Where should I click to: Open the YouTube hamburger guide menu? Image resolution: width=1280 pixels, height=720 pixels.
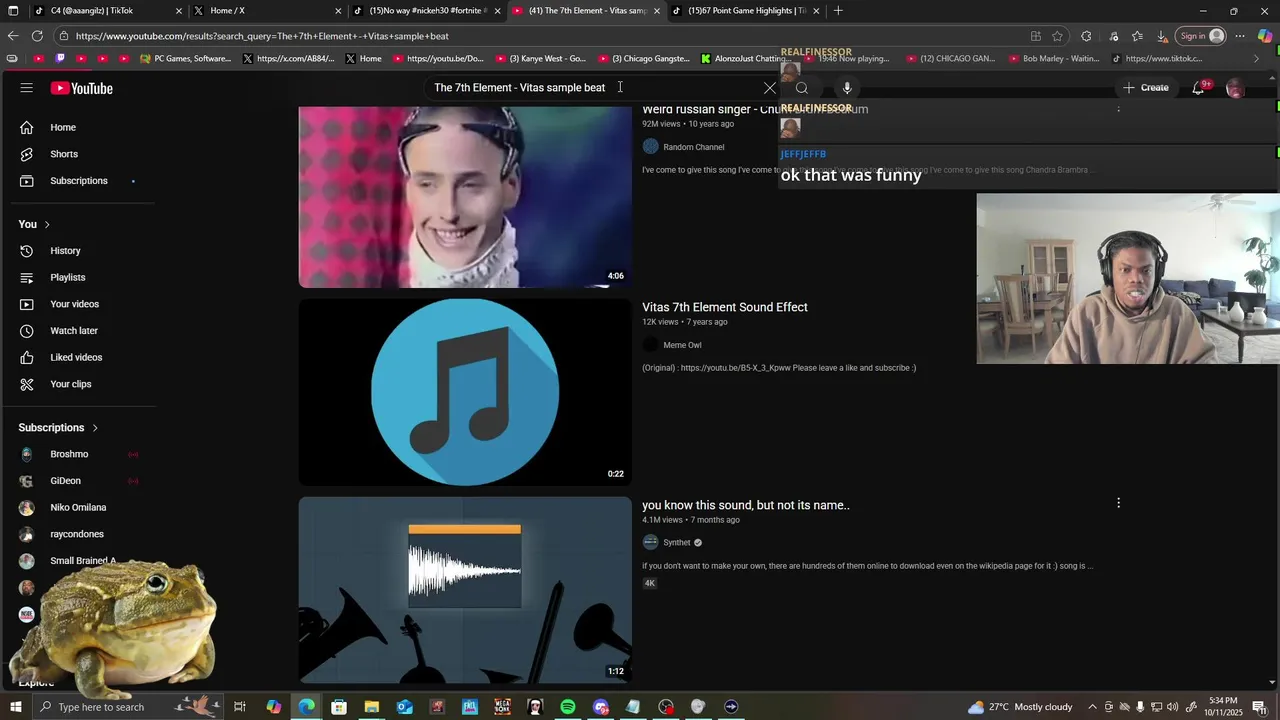[27, 88]
